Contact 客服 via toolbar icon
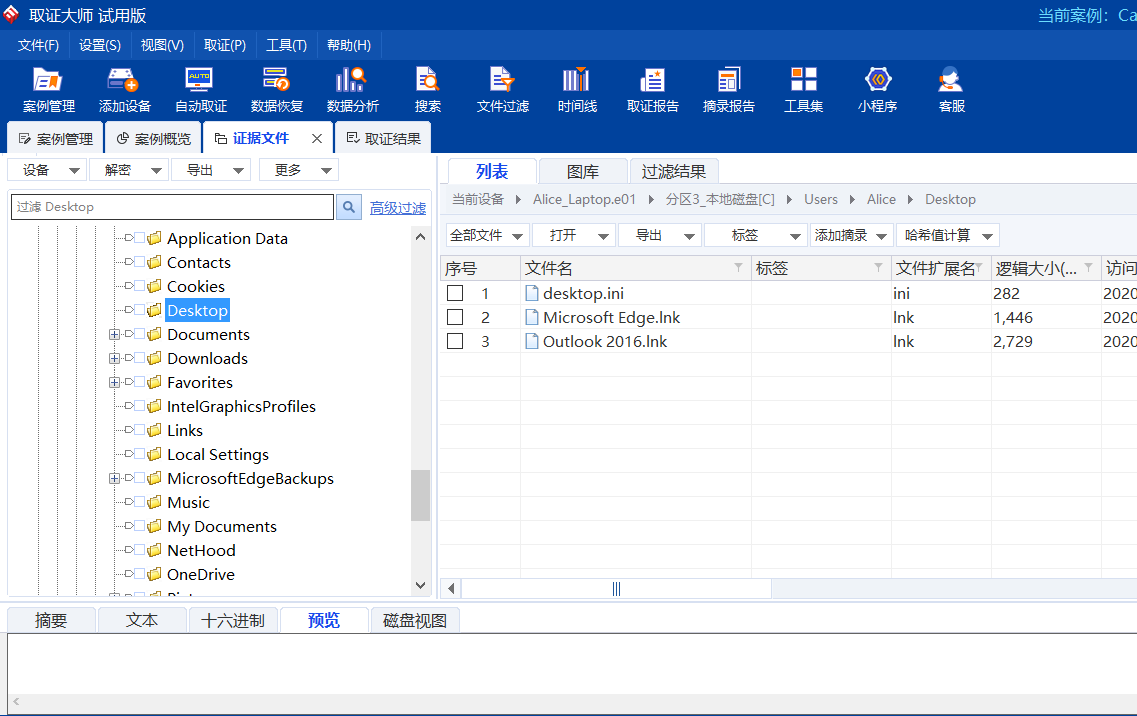1137x716 pixels. coord(951,89)
